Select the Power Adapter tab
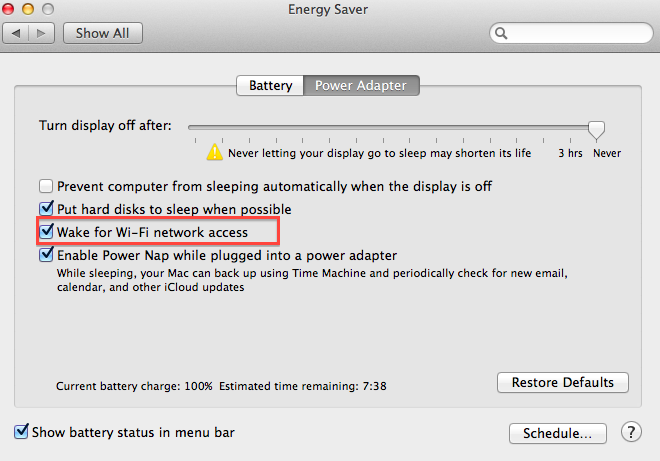The width and height of the screenshot is (660, 461). point(361,85)
